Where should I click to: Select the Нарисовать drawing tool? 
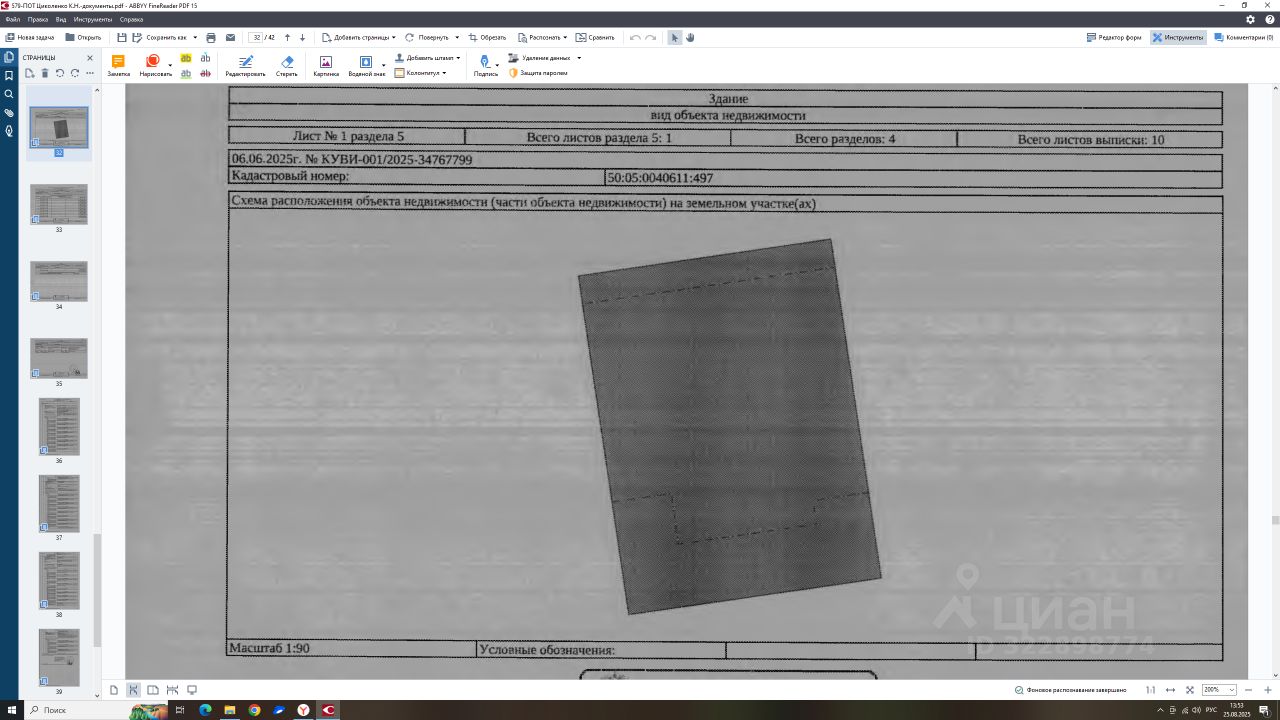coord(153,66)
